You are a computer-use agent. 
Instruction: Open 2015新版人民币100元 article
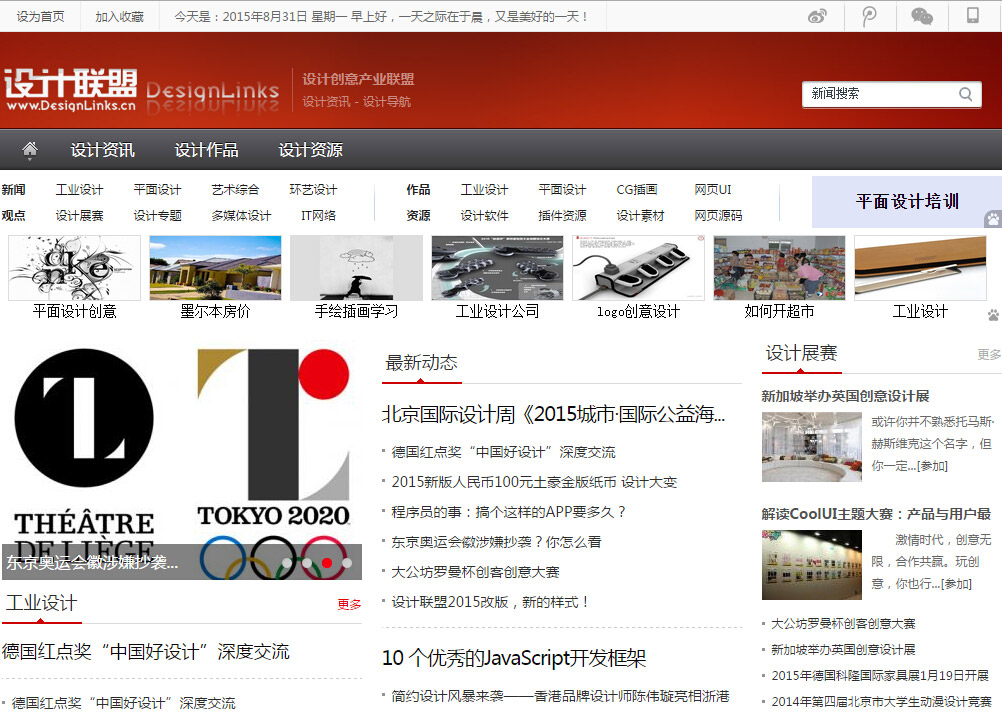[534, 482]
